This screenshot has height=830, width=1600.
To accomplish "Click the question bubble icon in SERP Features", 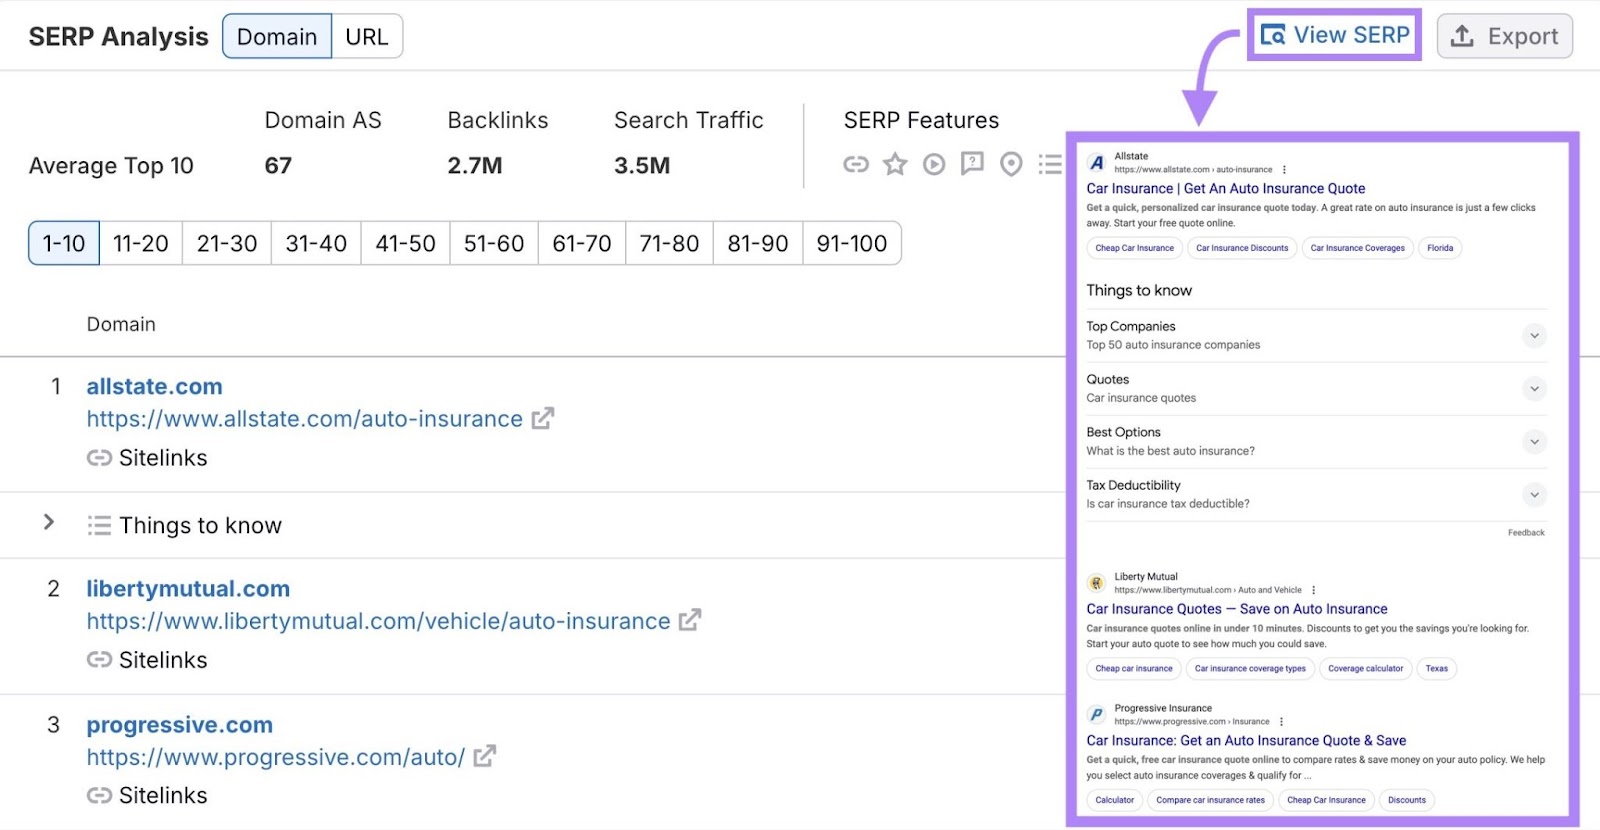I will click(x=972, y=163).
